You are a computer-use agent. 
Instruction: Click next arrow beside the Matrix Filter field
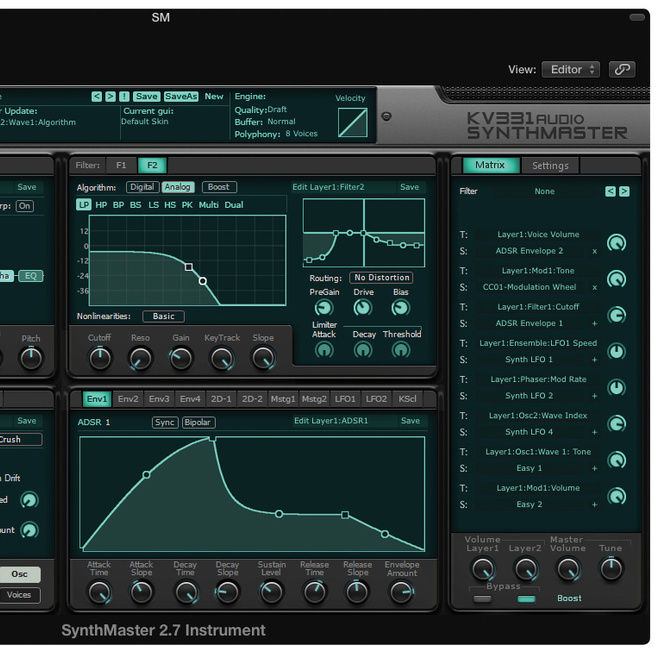point(624,191)
